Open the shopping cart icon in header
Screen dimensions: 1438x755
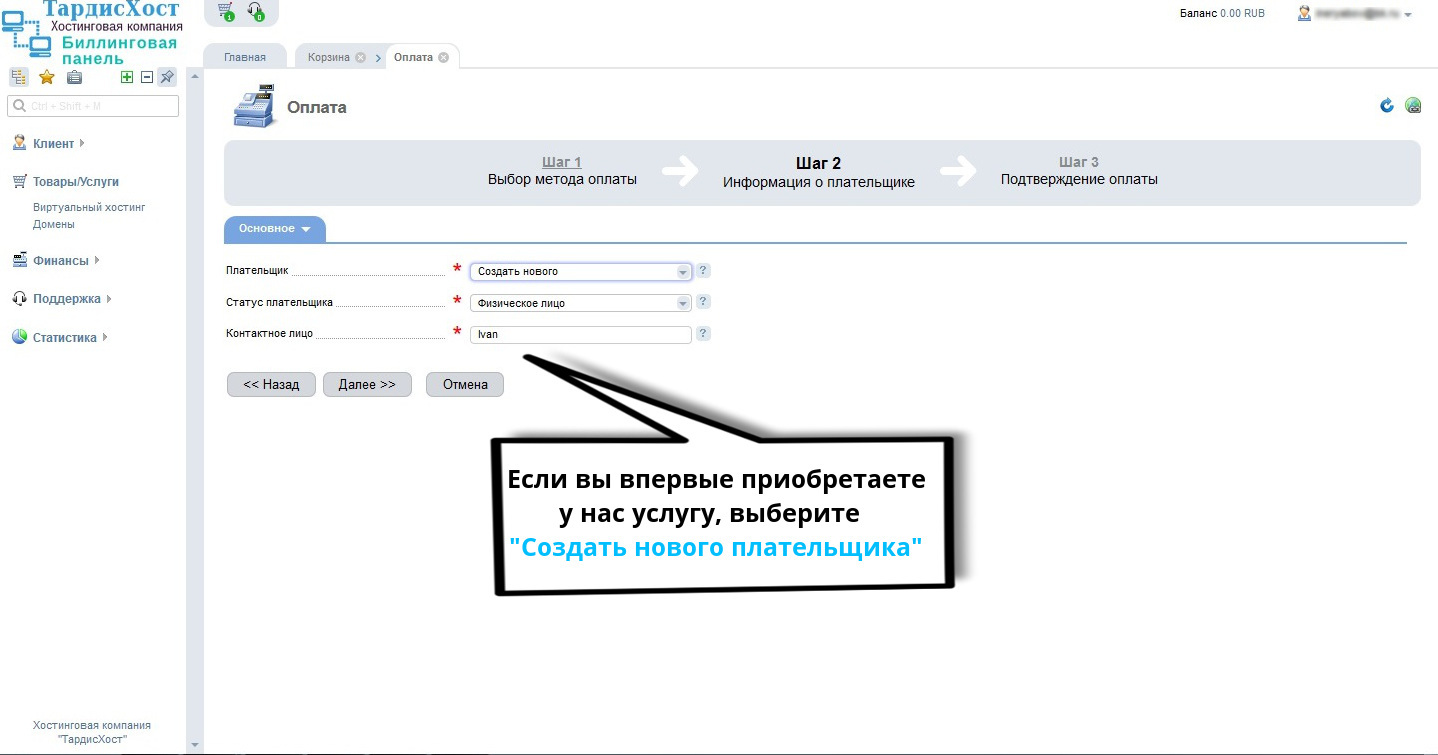[226, 11]
